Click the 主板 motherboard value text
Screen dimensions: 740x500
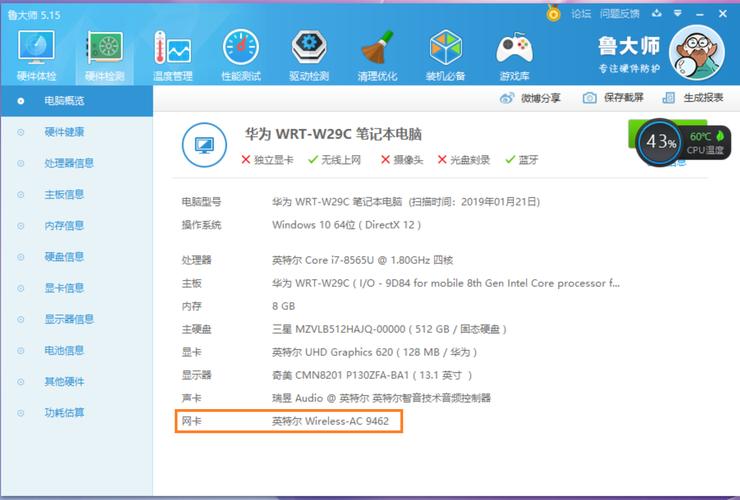tap(446, 283)
